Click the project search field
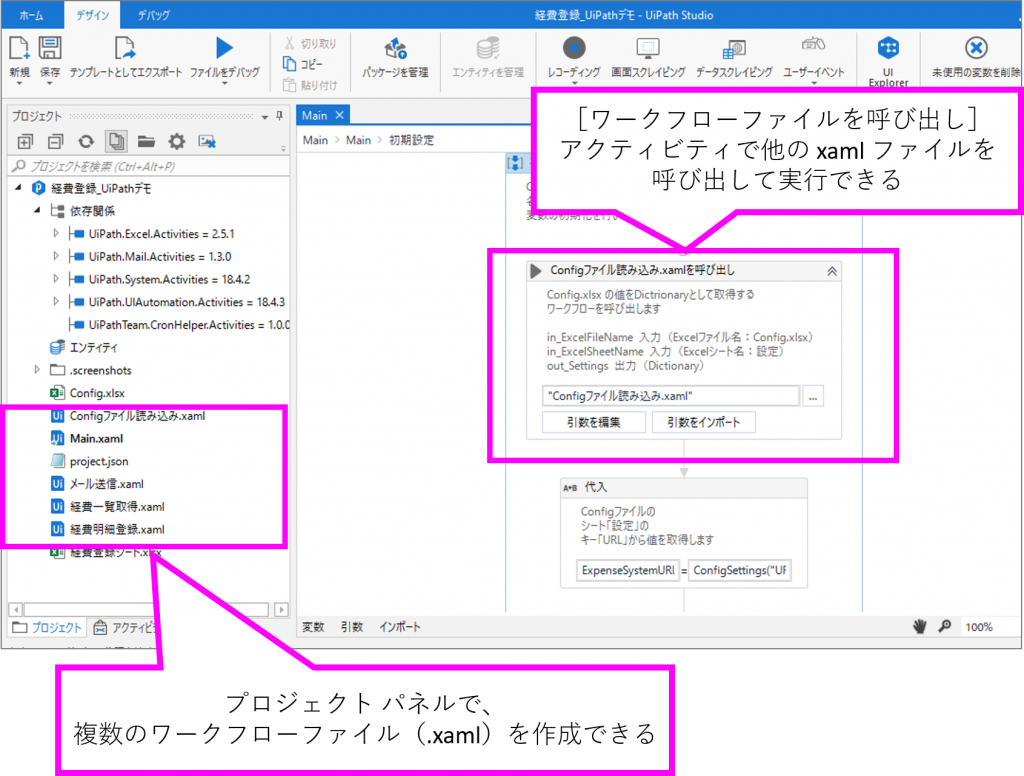Image resolution: width=1024 pixels, height=776 pixels. (145, 166)
